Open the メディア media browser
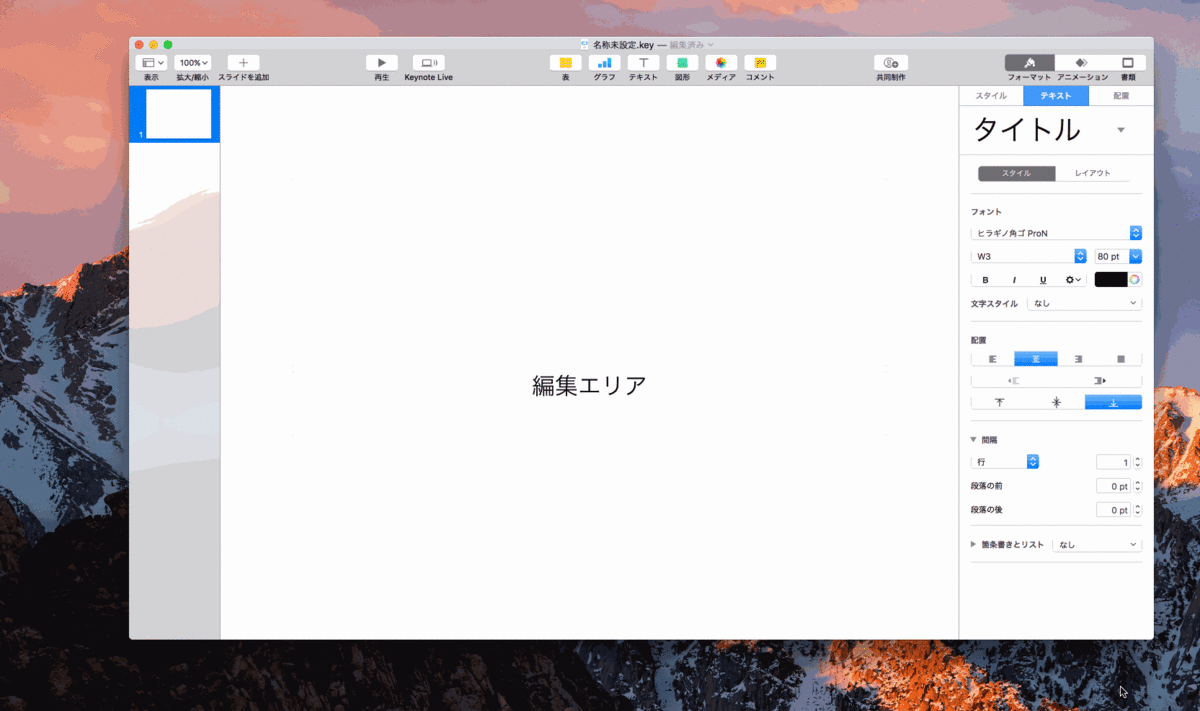Image resolution: width=1200 pixels, height=711 pixels. 721,62
